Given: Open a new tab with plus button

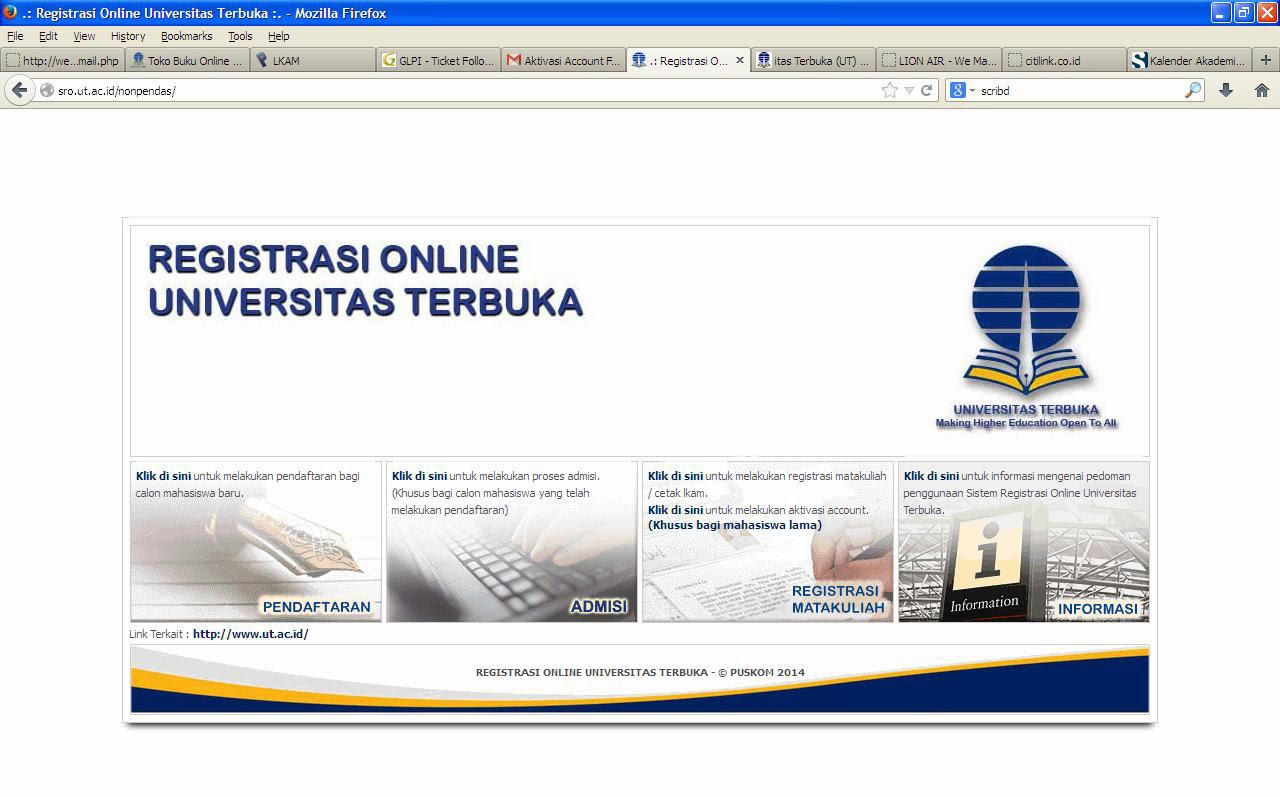Looking at the screenshot, I should 1265,60.
